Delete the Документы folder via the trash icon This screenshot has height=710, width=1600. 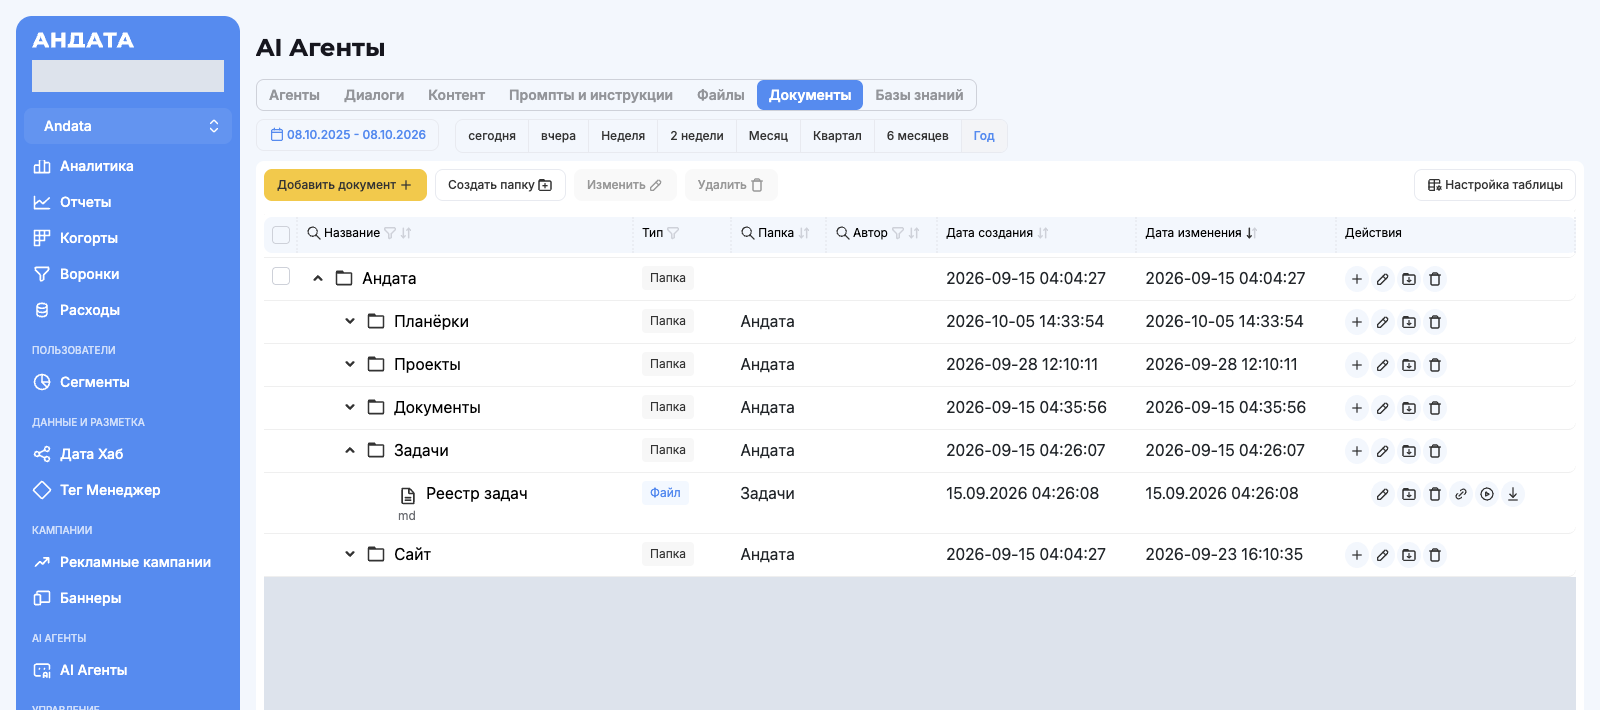coord(1435,408)
